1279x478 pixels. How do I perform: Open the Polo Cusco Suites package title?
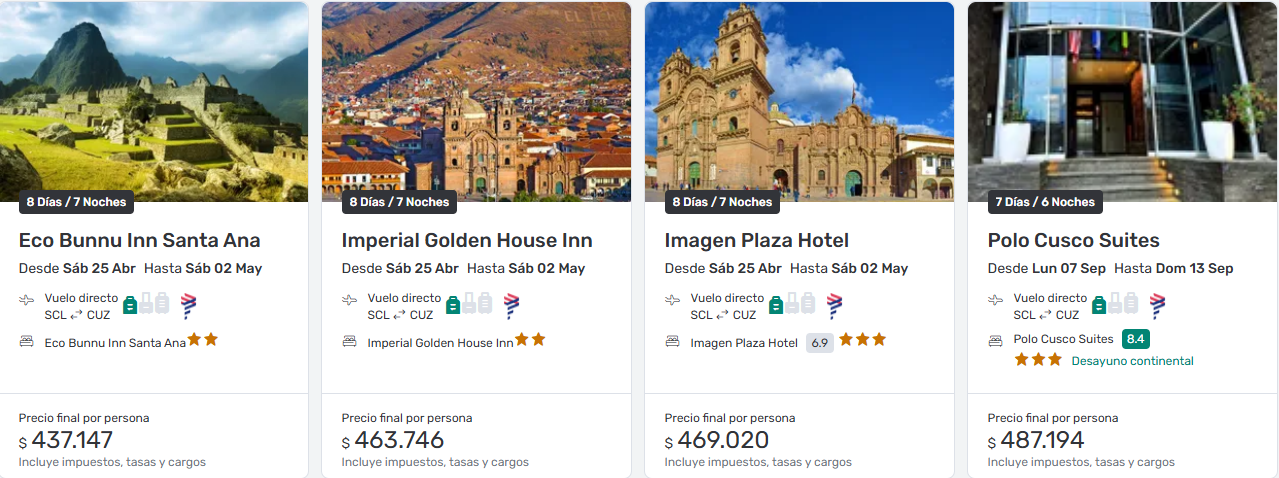coord(1074,241)
